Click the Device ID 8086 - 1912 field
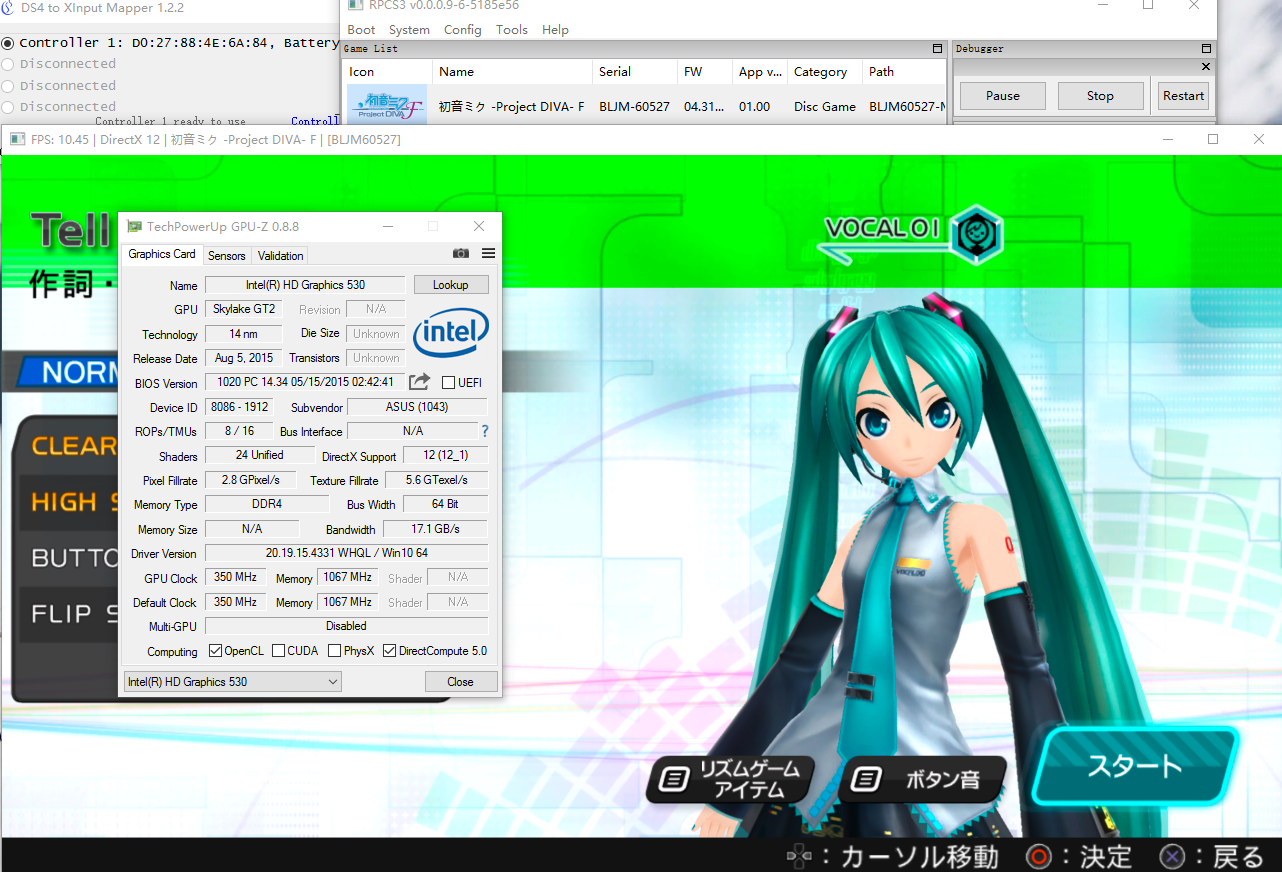This screenshot has height=872, width=1282. (x=238, y=407)
